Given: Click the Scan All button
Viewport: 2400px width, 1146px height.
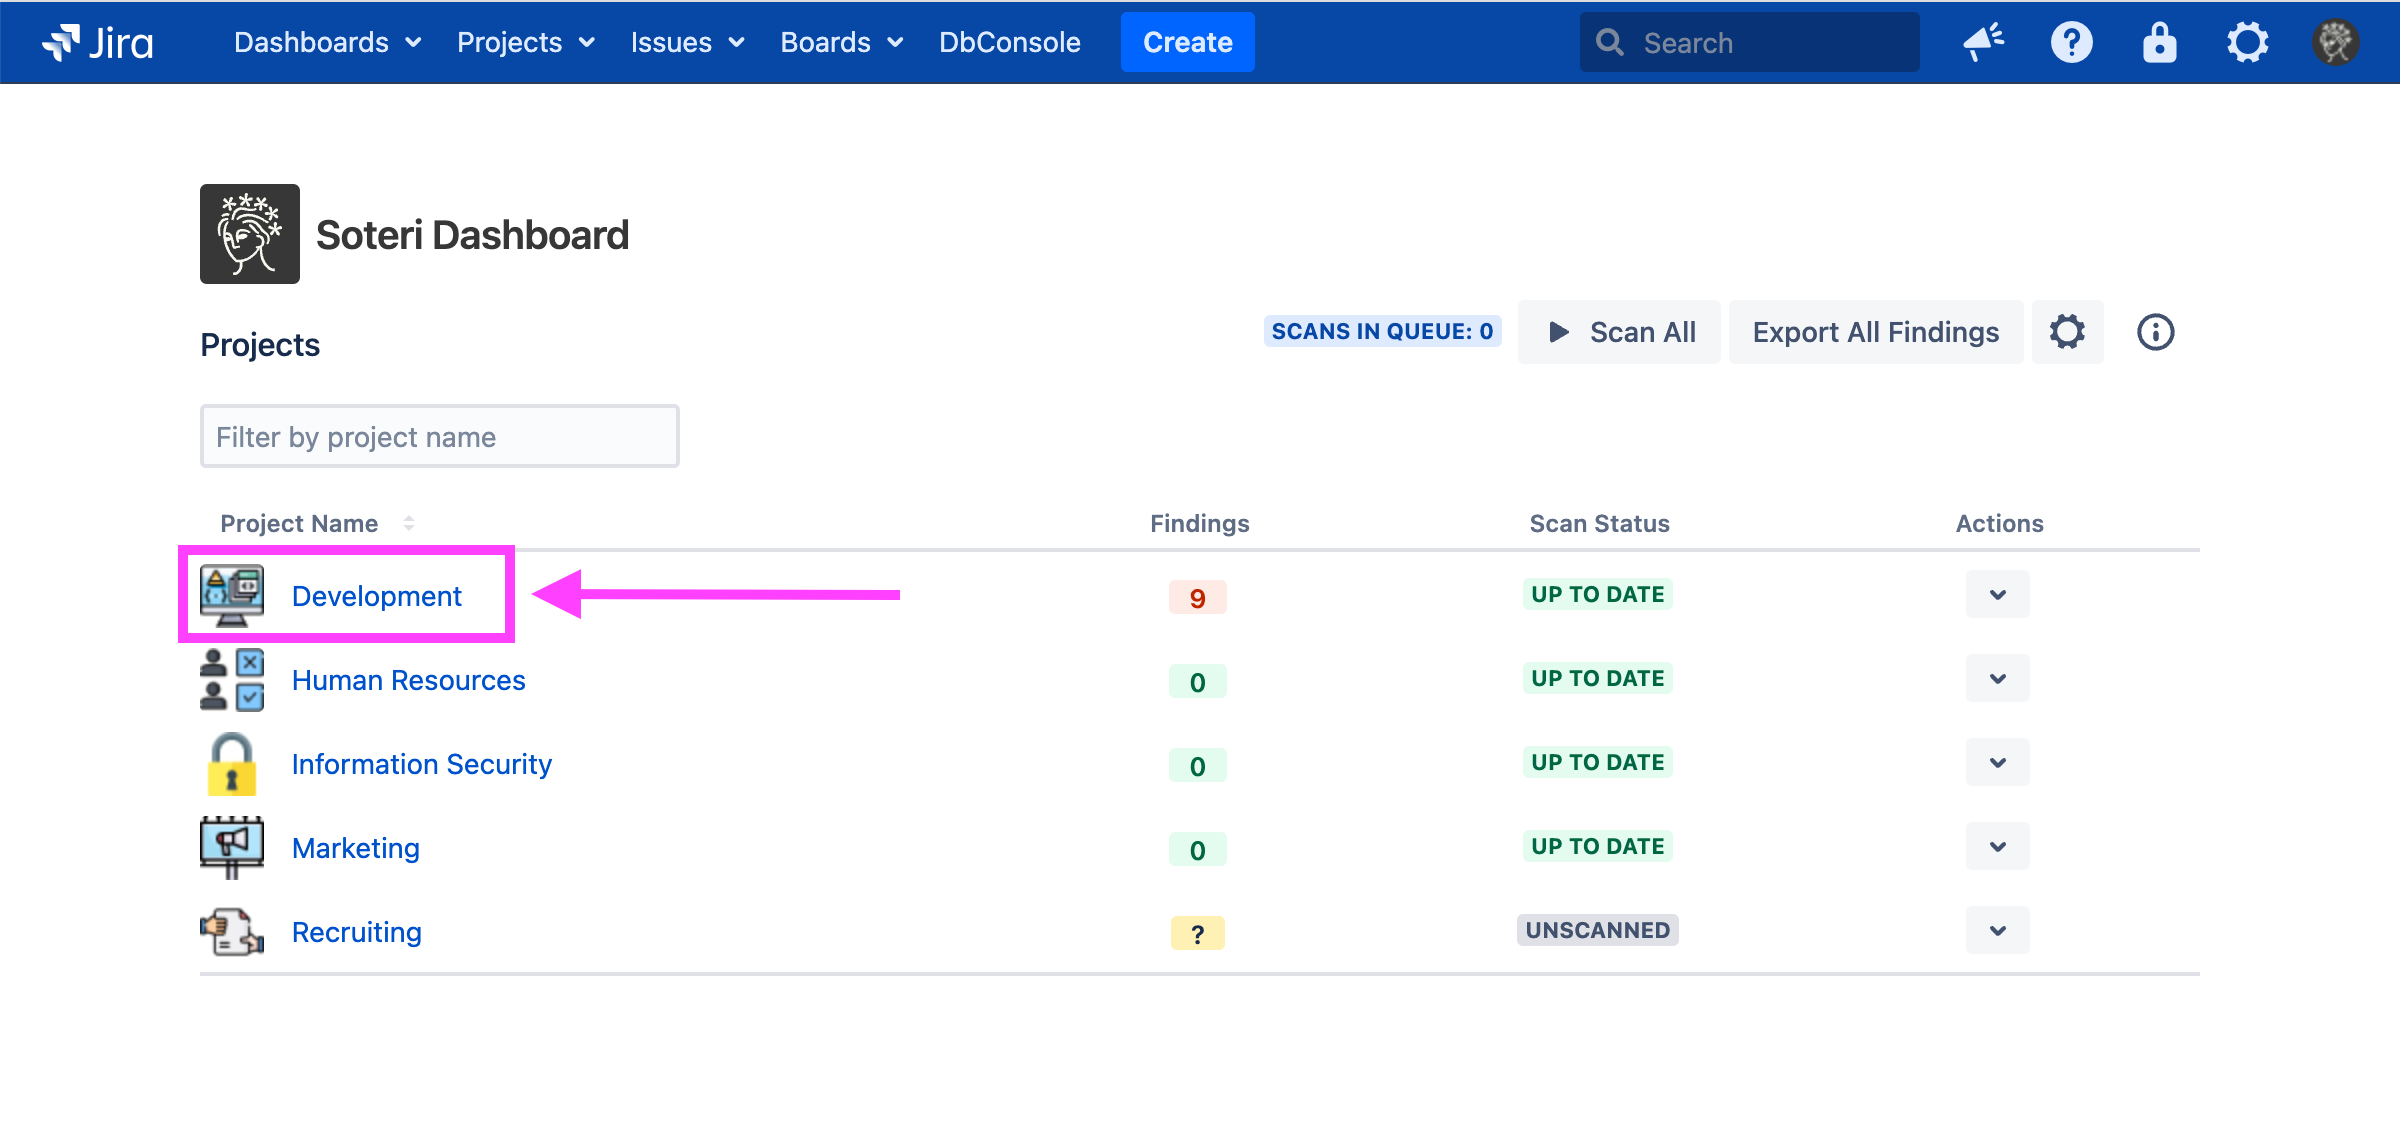Looking at the screenshot, I should (x=1620, y=332).
